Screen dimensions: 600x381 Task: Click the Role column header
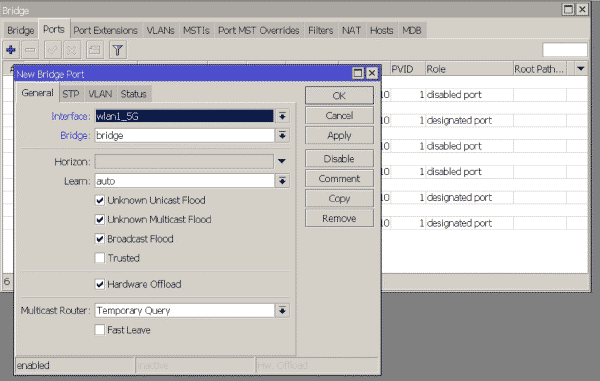point(469,69)
